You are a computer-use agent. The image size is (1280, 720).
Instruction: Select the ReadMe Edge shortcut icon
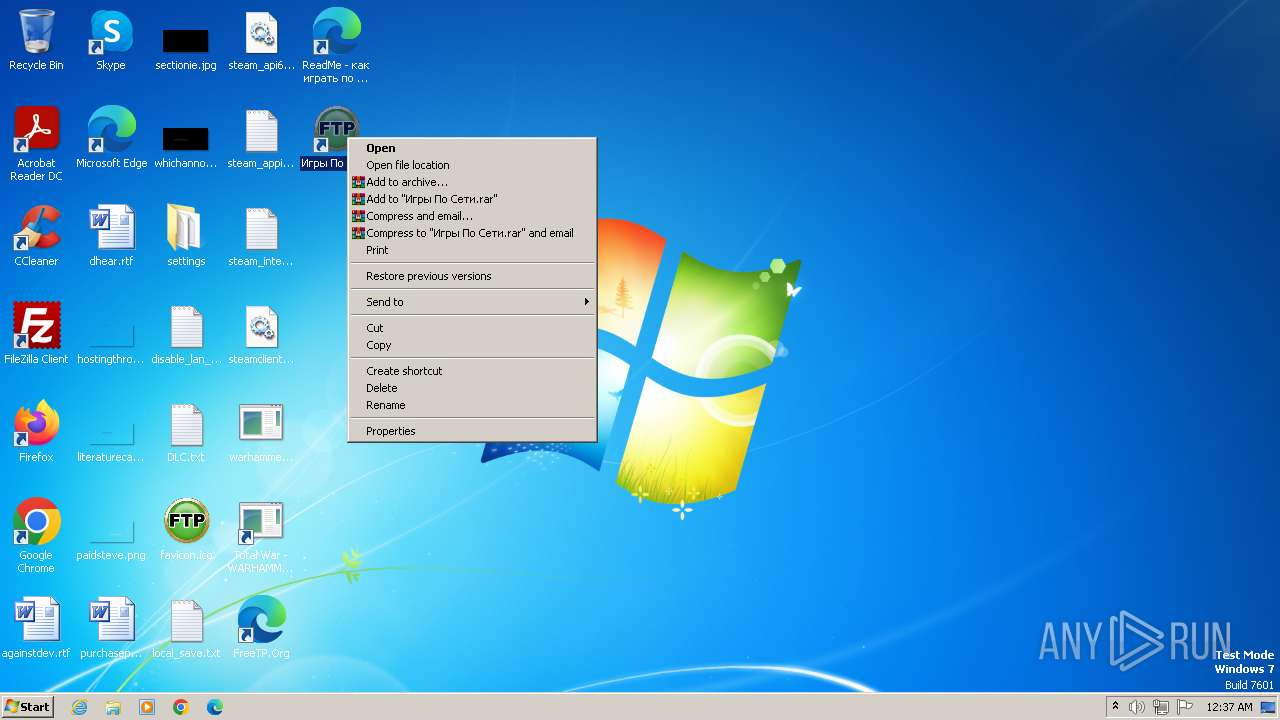336,46
